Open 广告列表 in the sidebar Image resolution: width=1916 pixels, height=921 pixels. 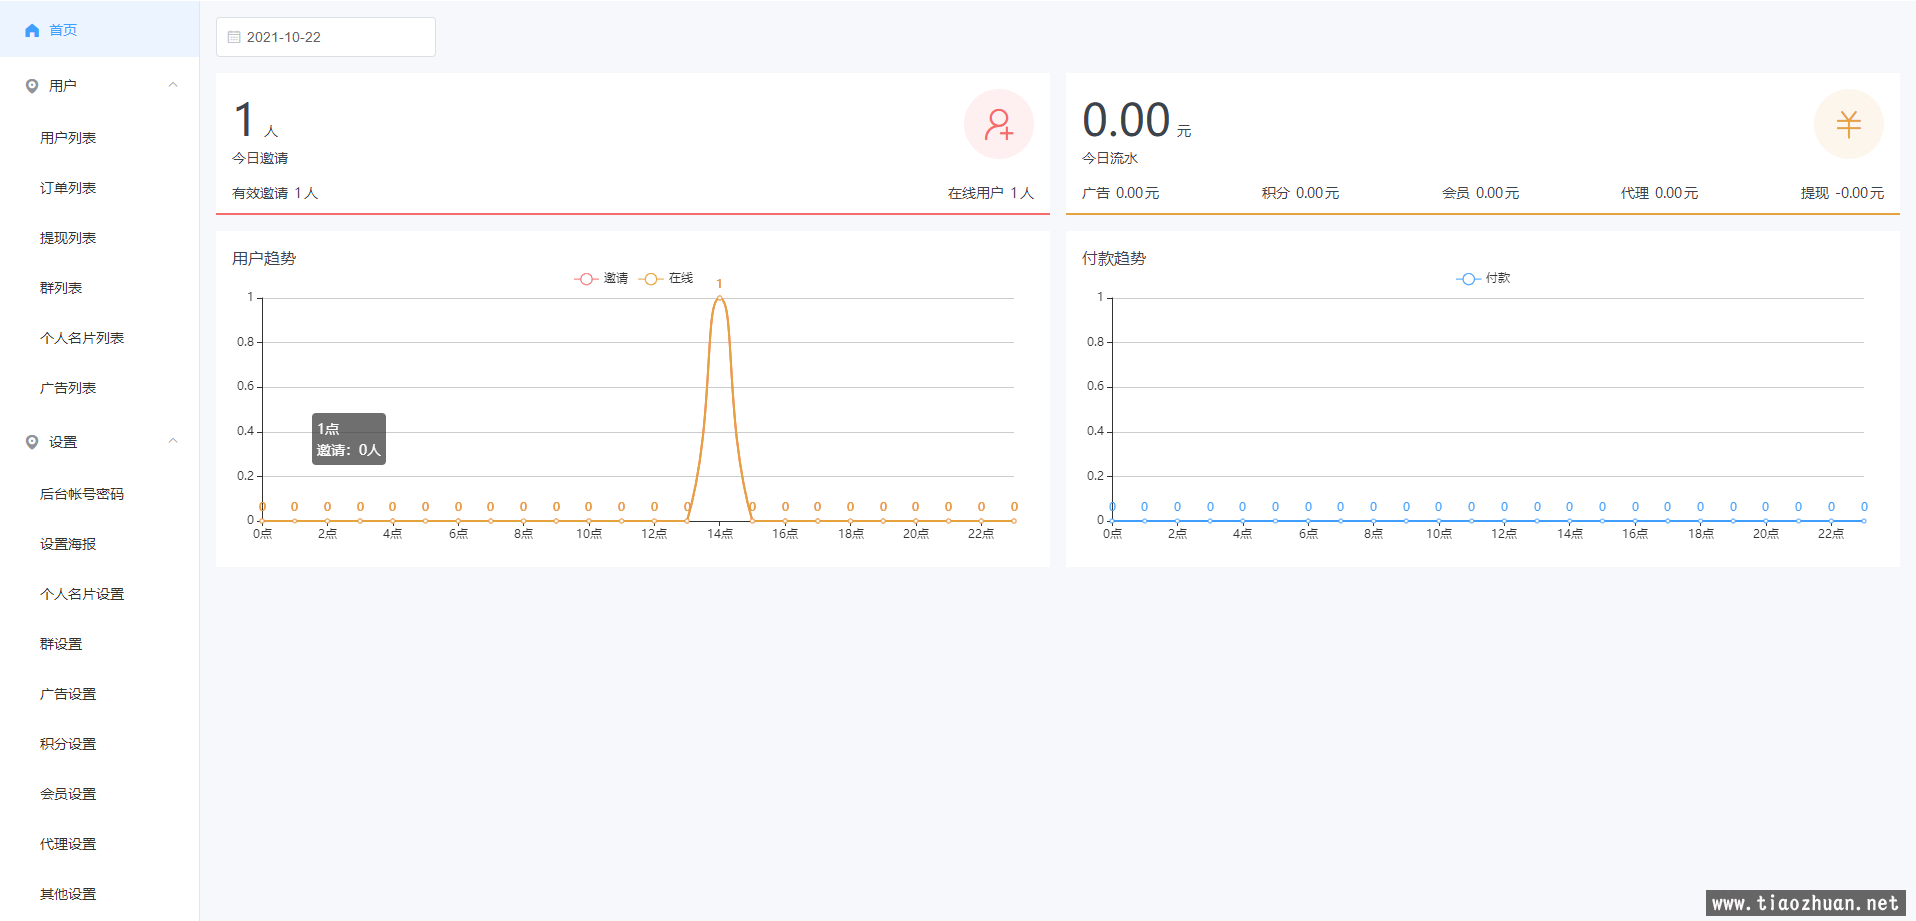click(x=68, y=388)
